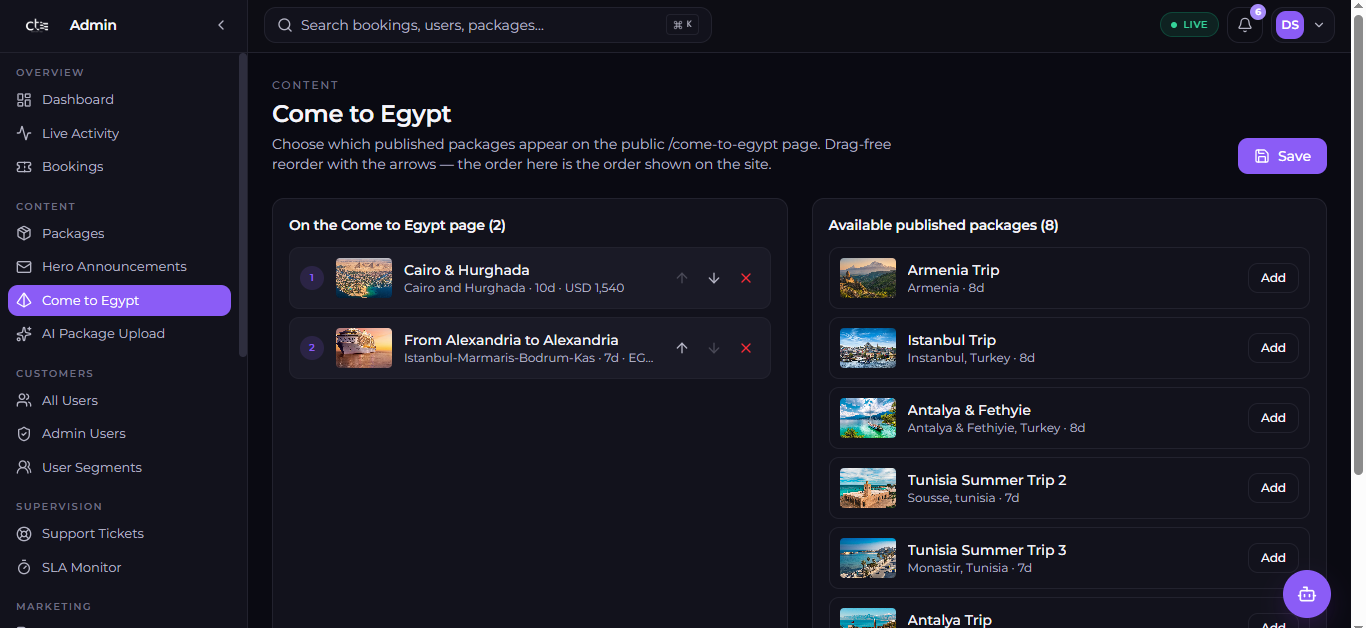Navigate to Packages
The width and height of the screenshot is (1366, 628).
click(119, 233)
